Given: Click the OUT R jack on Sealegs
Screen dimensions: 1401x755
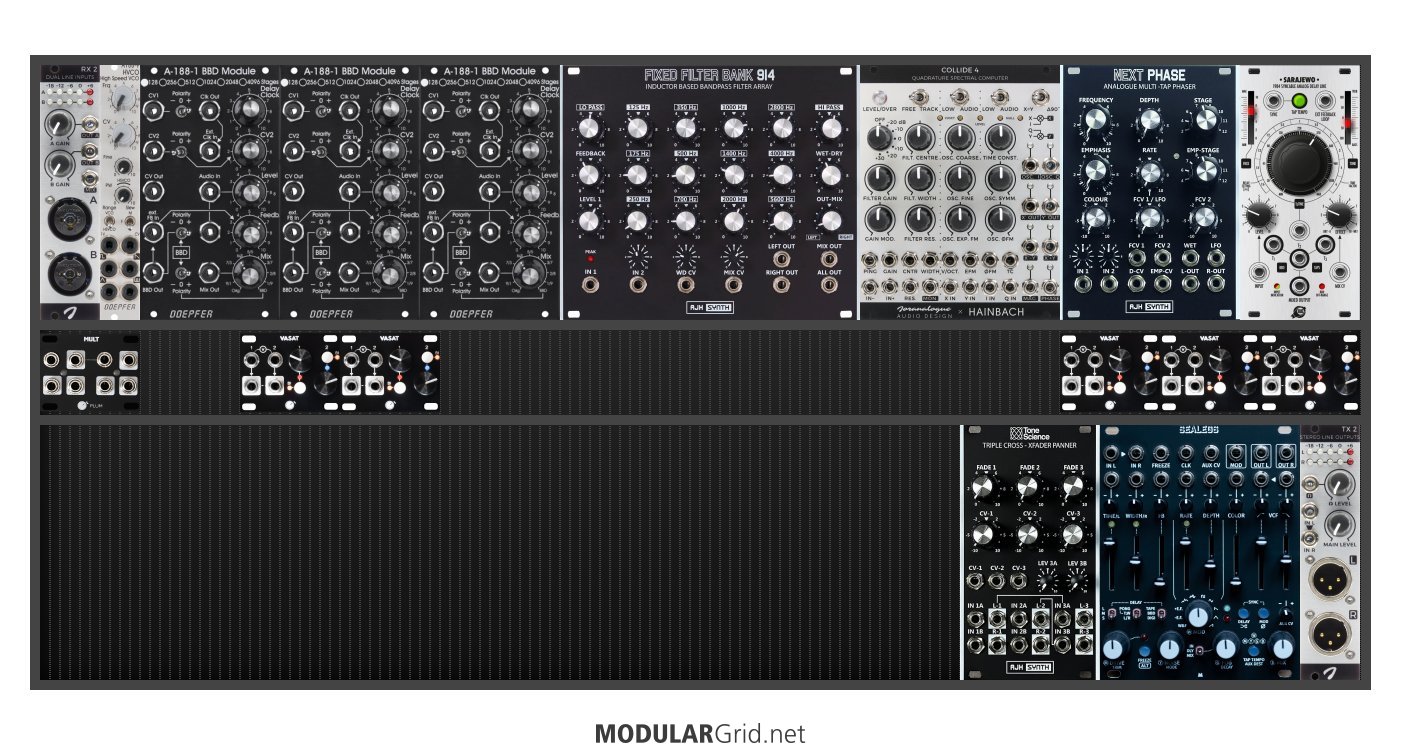Looking at the screenshot, I should [1286, 453].
